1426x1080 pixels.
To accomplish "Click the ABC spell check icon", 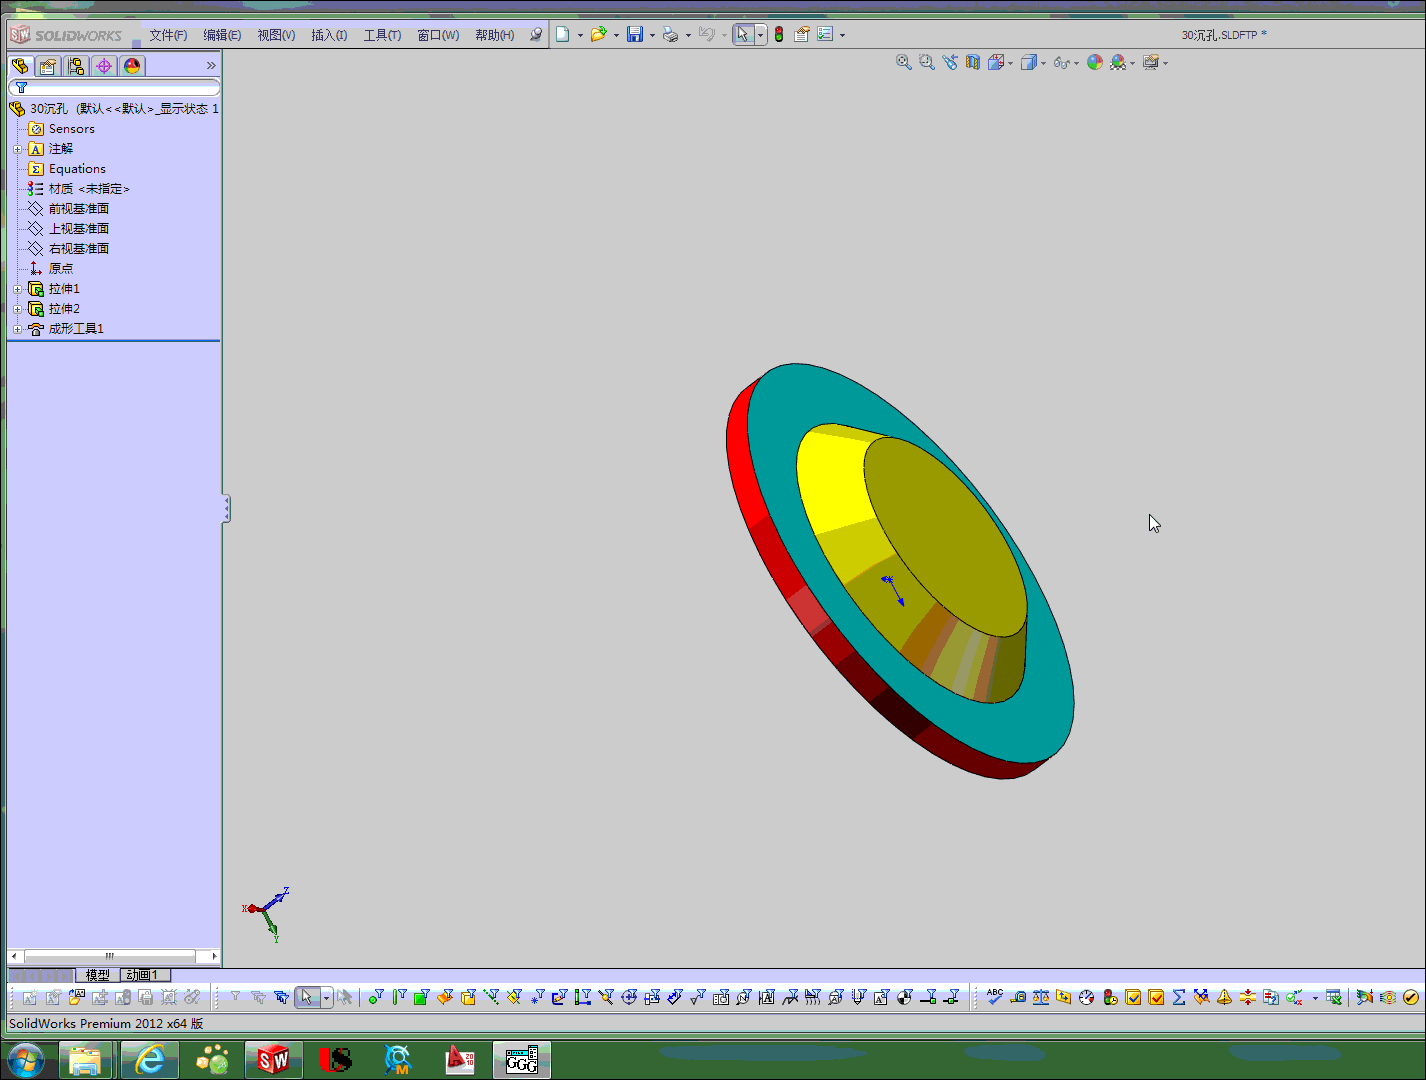I will click(995, 996).
